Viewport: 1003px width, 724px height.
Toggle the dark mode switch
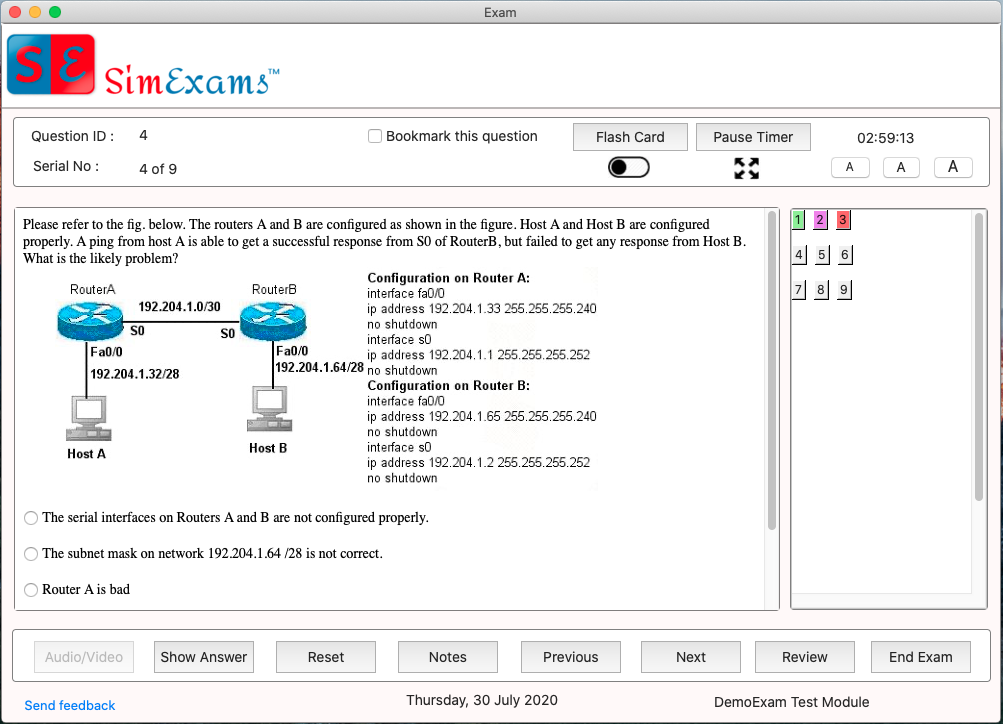tap(629, 168)
